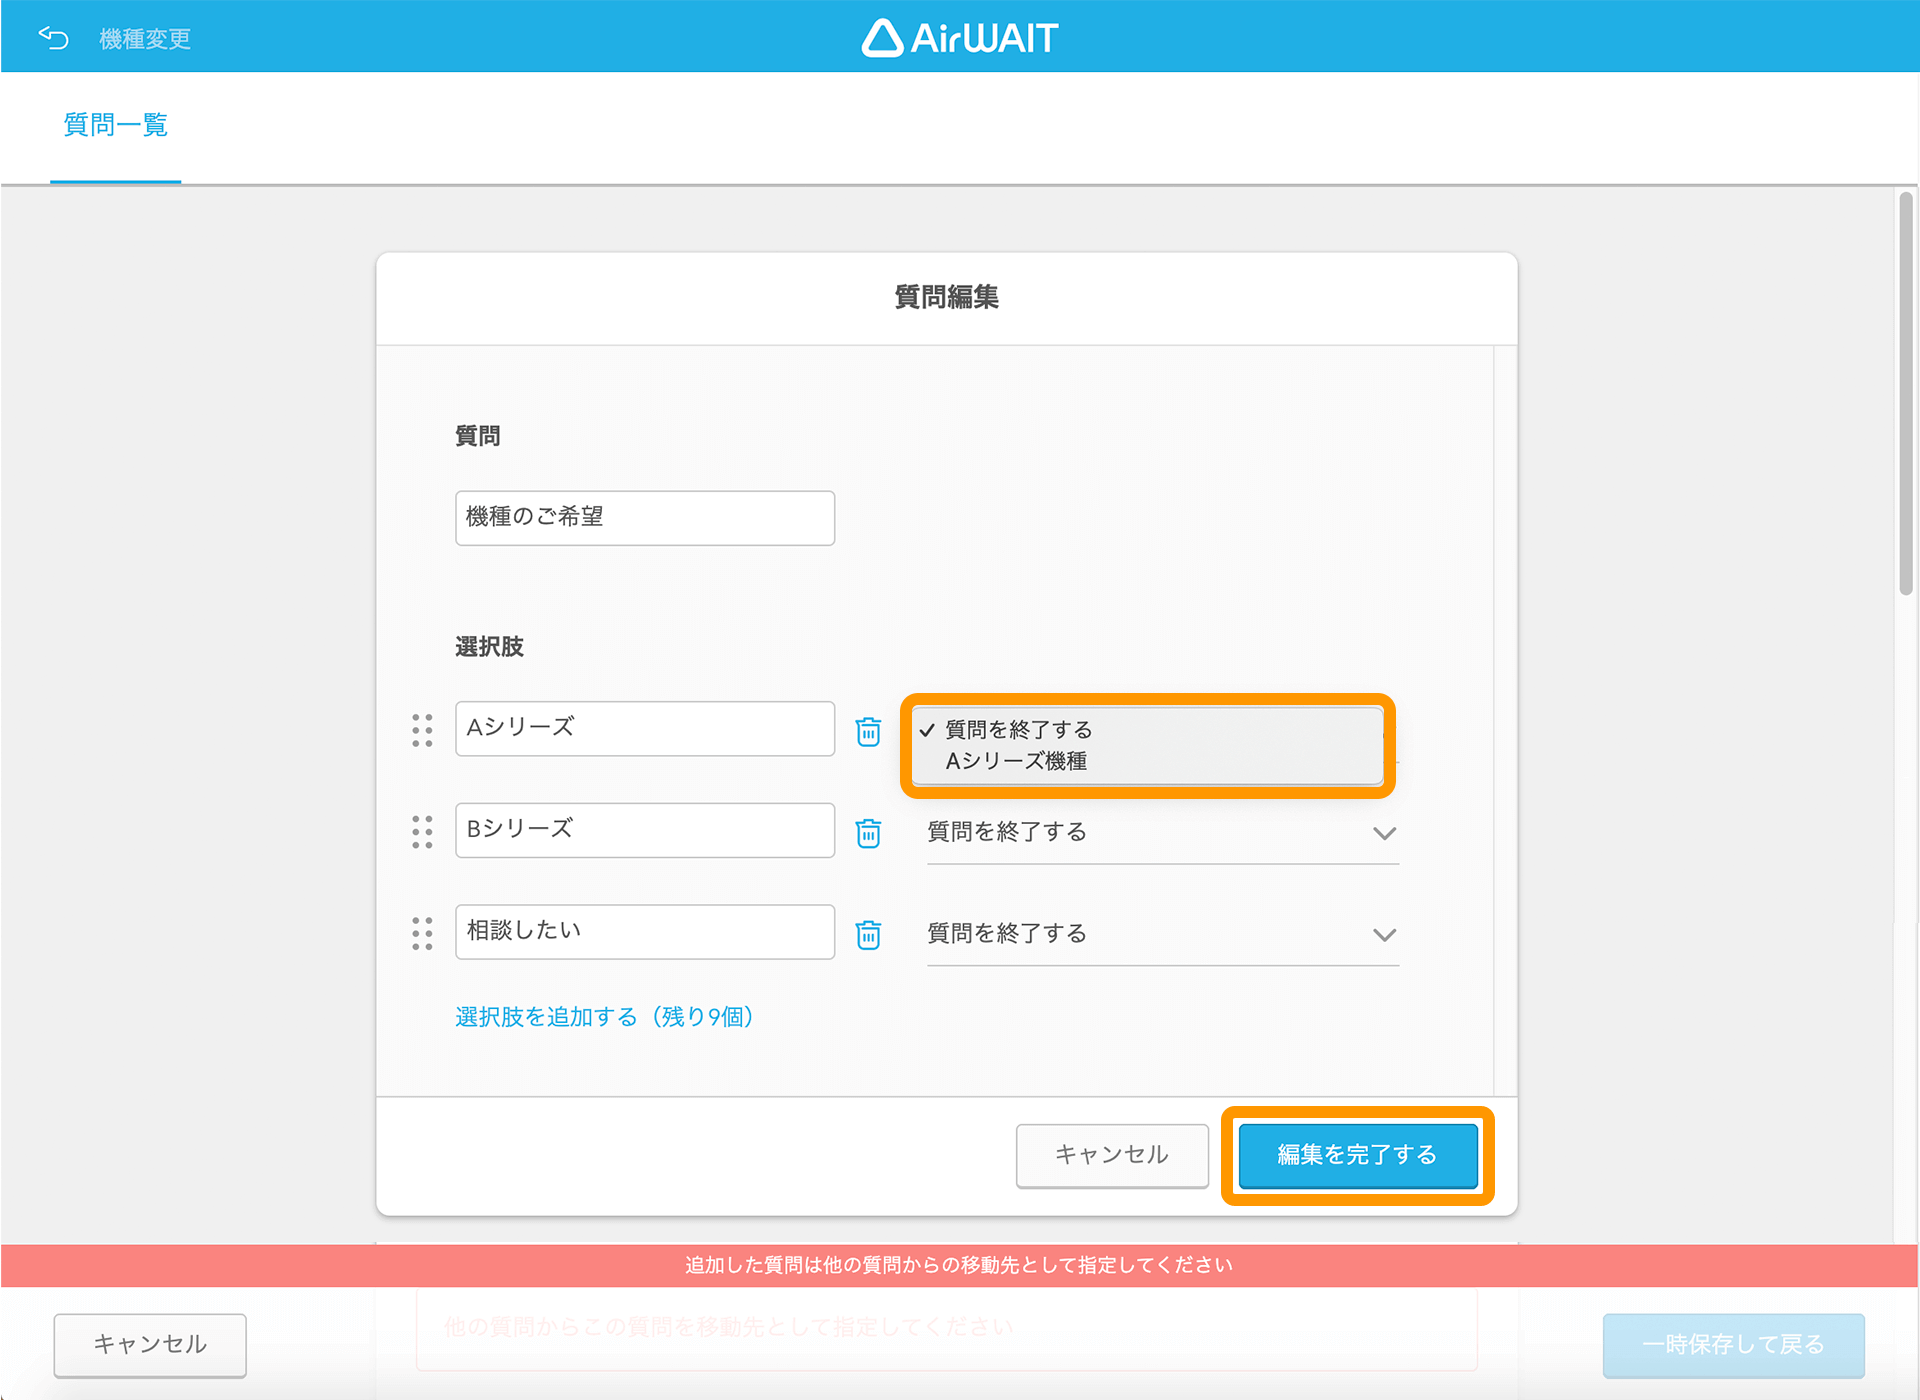Screen dimensions: 1920x1400
Task: Click キャンセル button in the edit dialog
Action: point(1112,1155)
